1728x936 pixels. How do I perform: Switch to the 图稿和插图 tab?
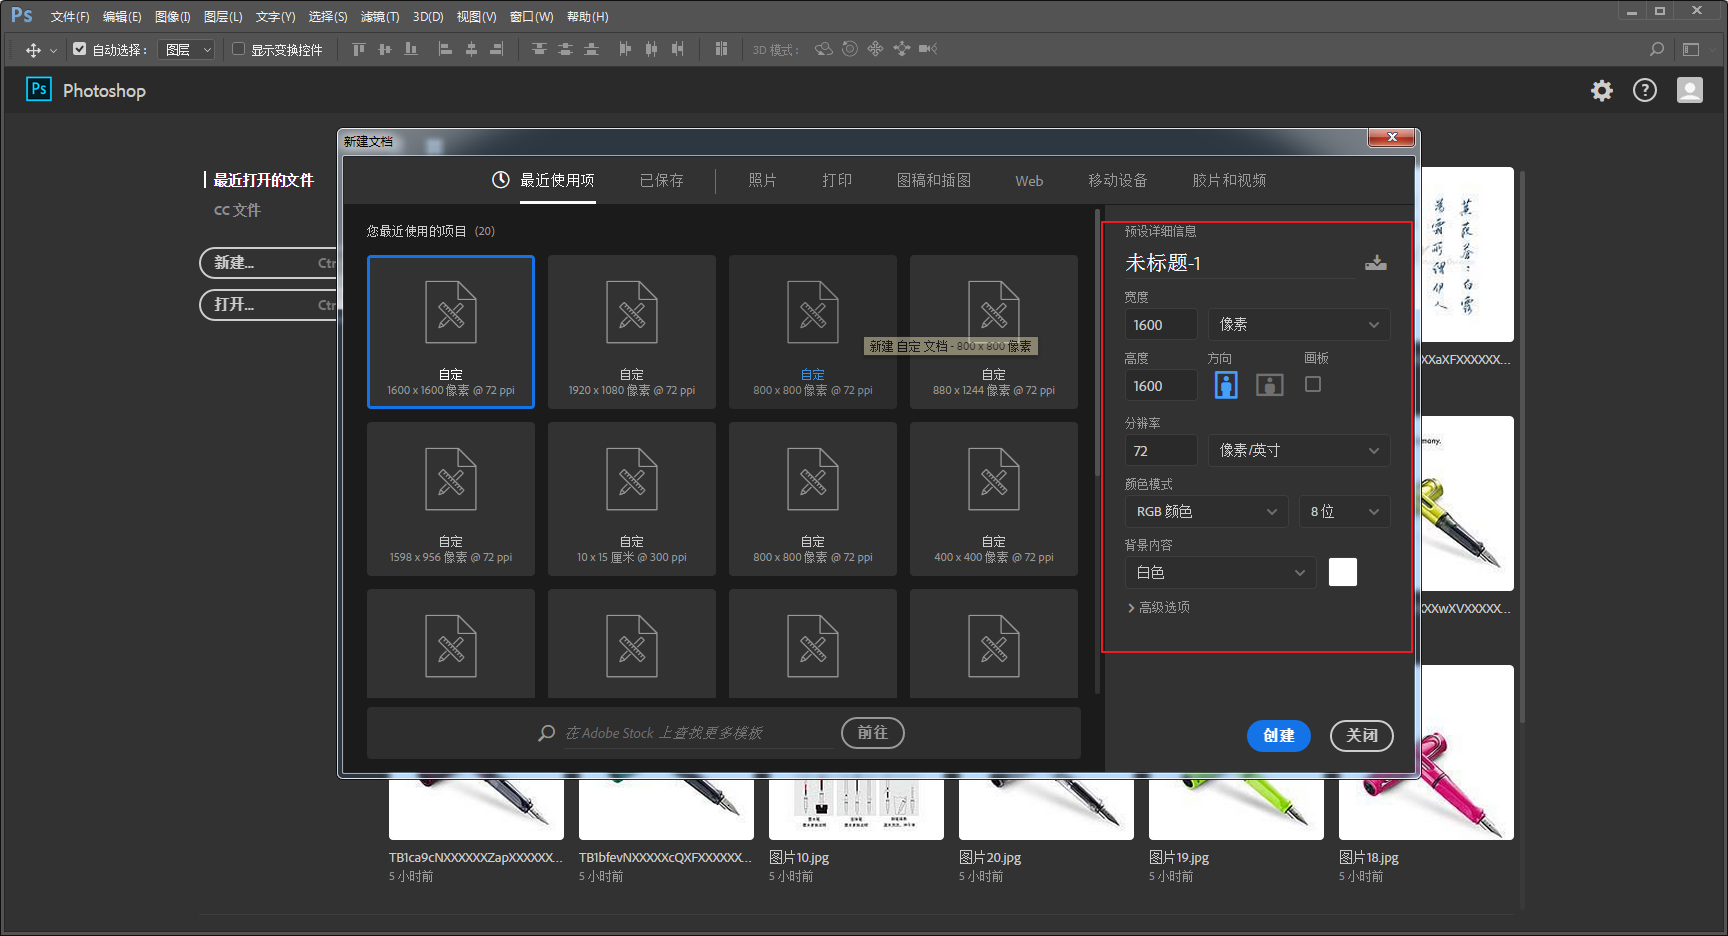(x=934, y=181)
